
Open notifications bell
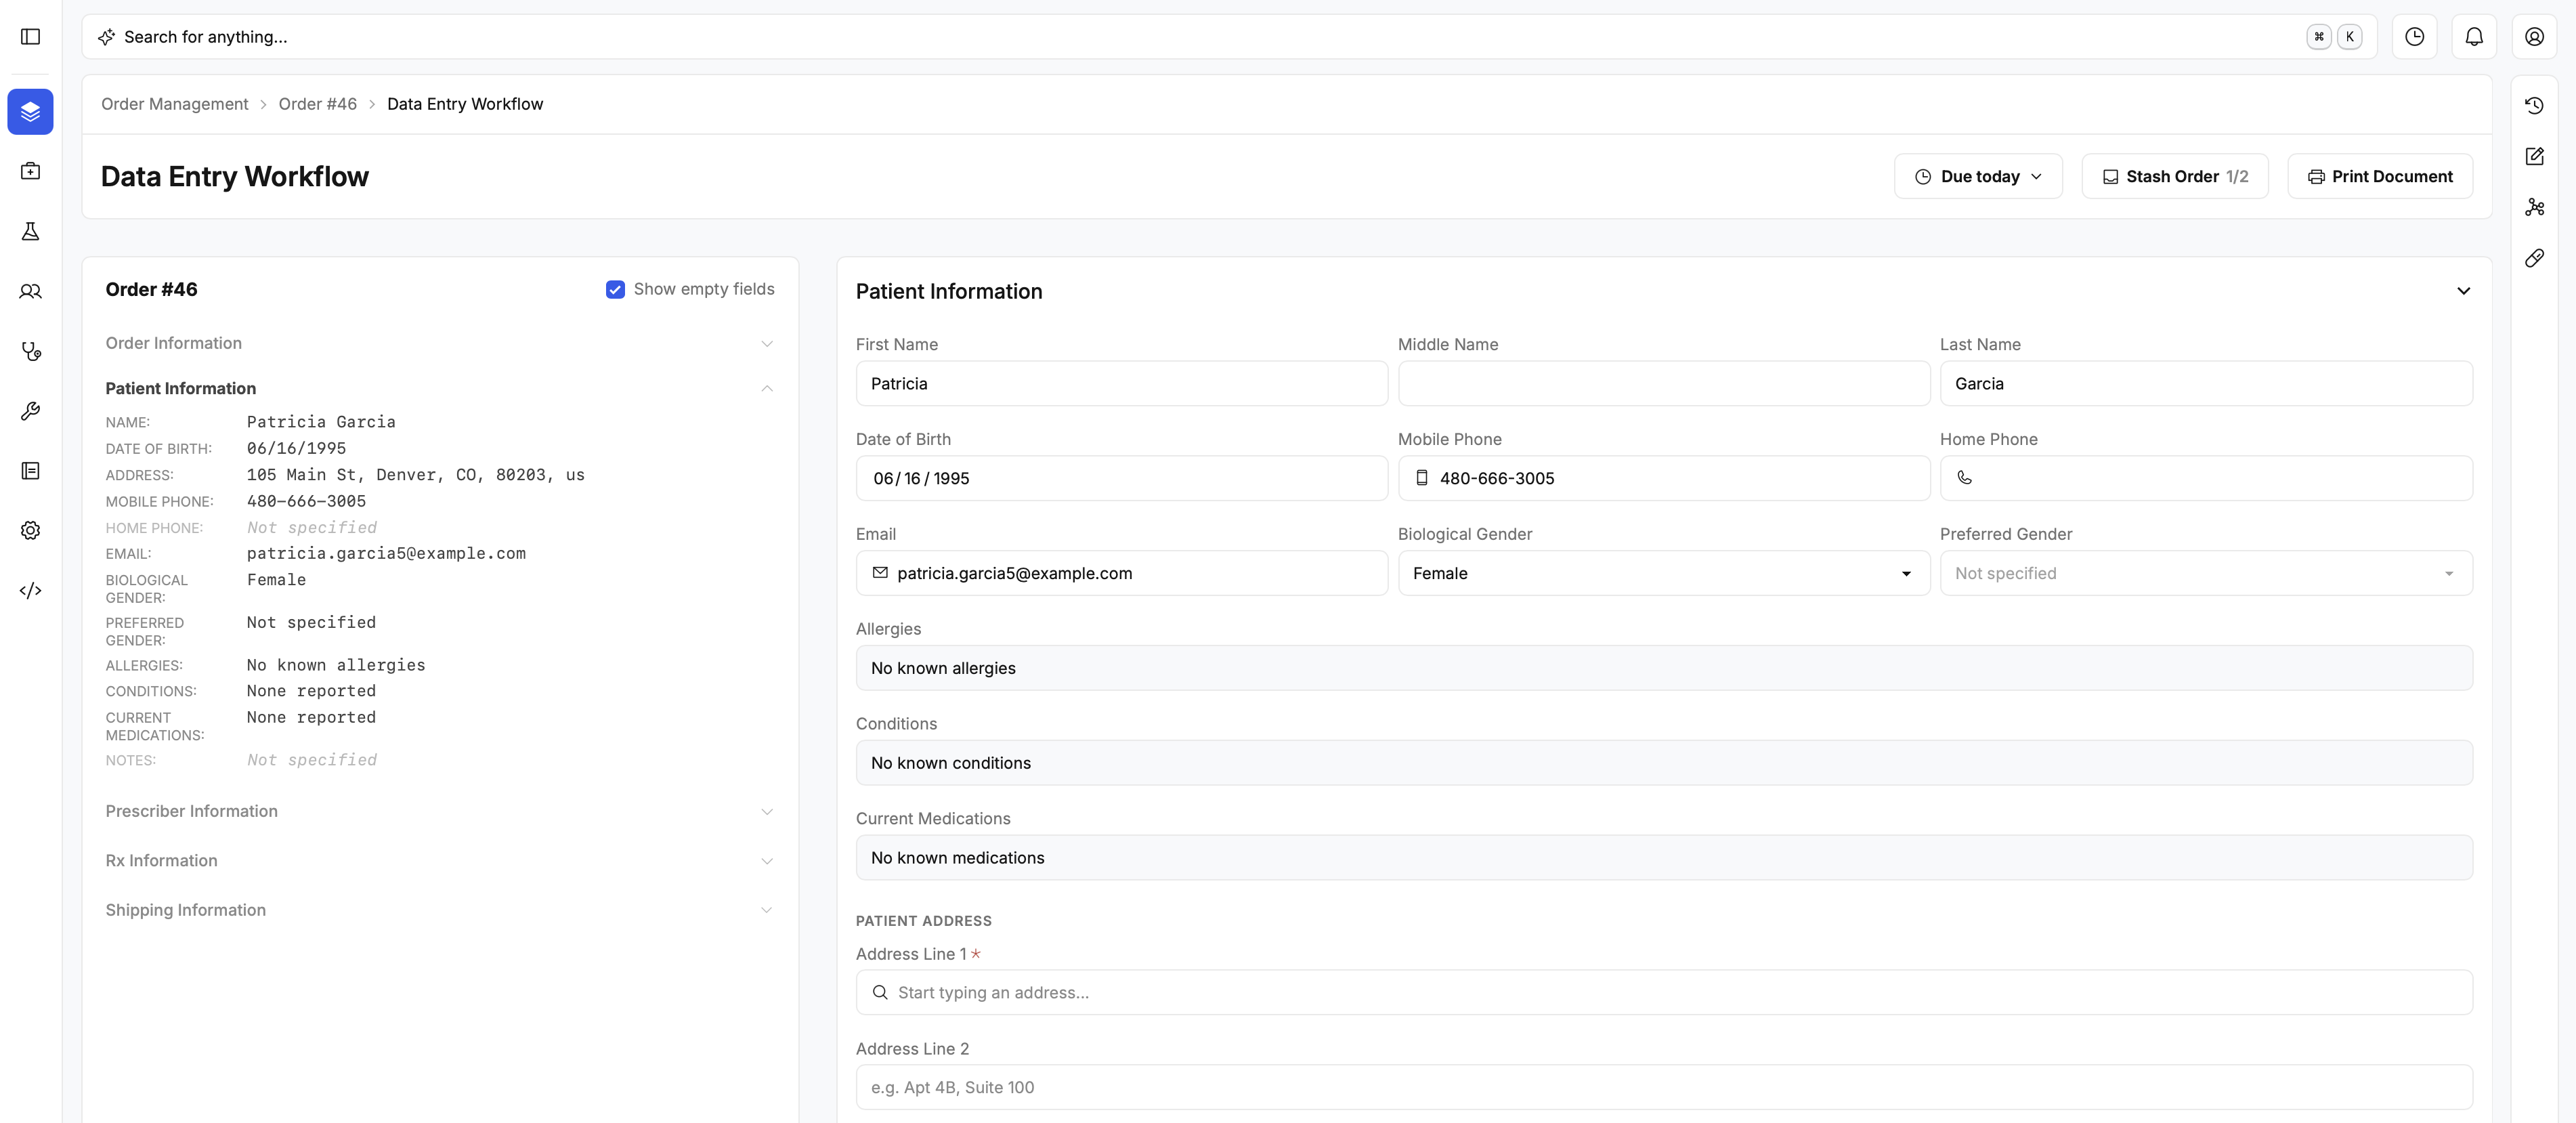[2474, 37]
